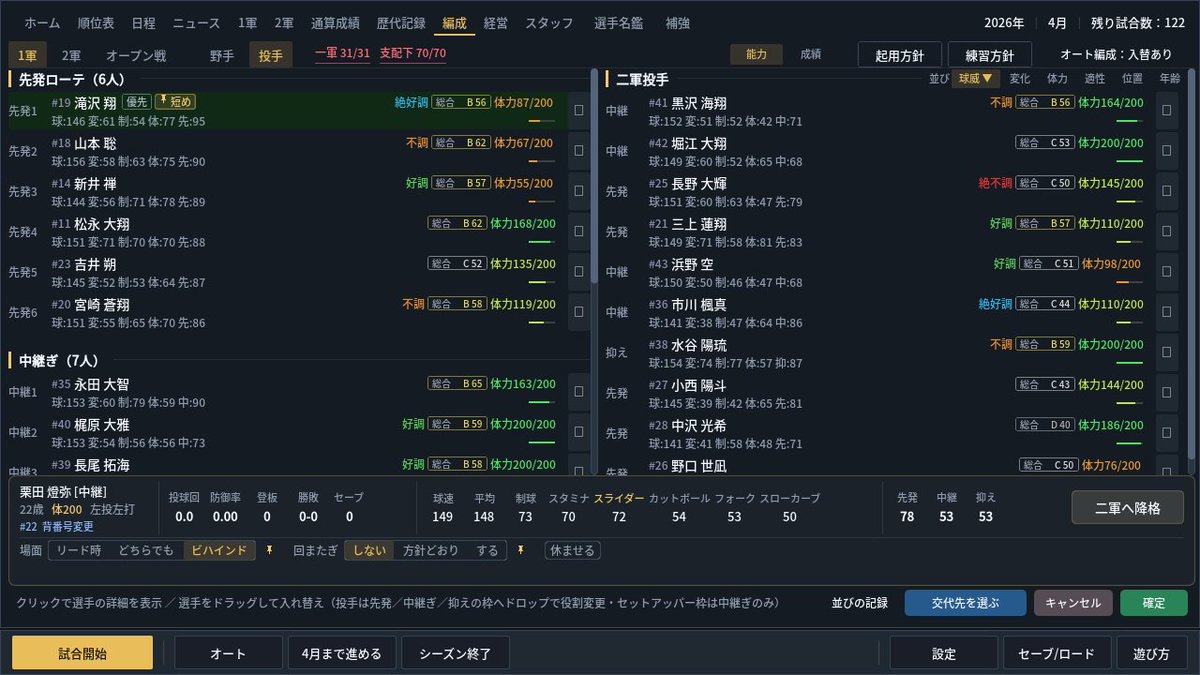Open the 歴代記録 tab
1200x675 pixels.
pyautogui.click(x=401, y=23)
